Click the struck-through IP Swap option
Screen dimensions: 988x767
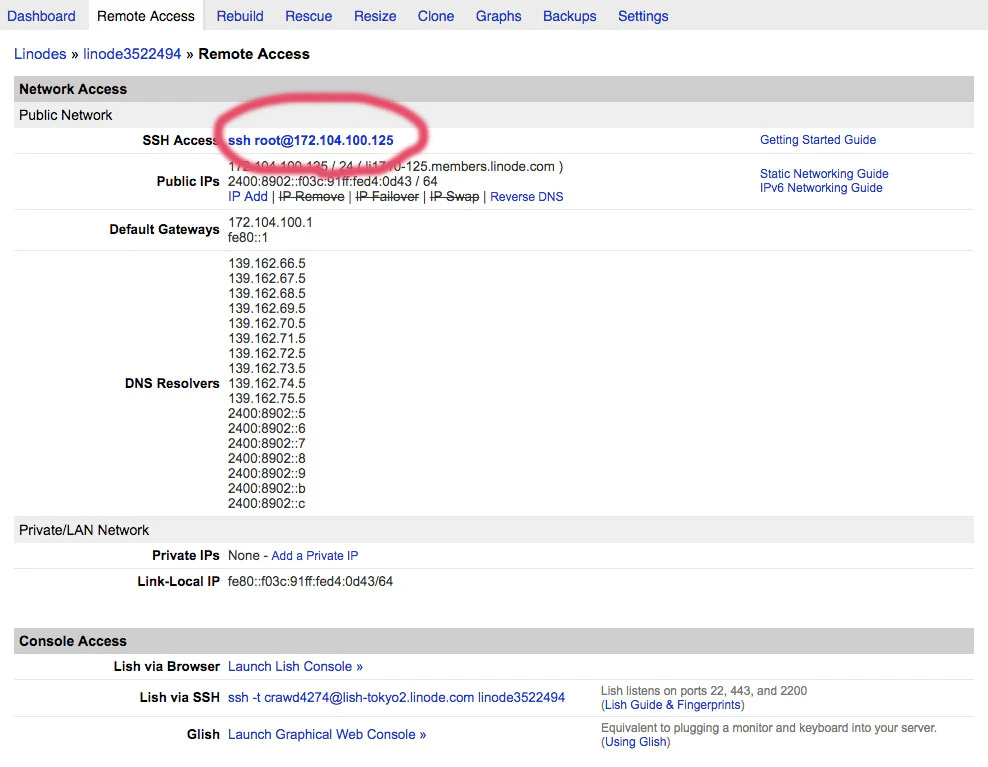454,197
